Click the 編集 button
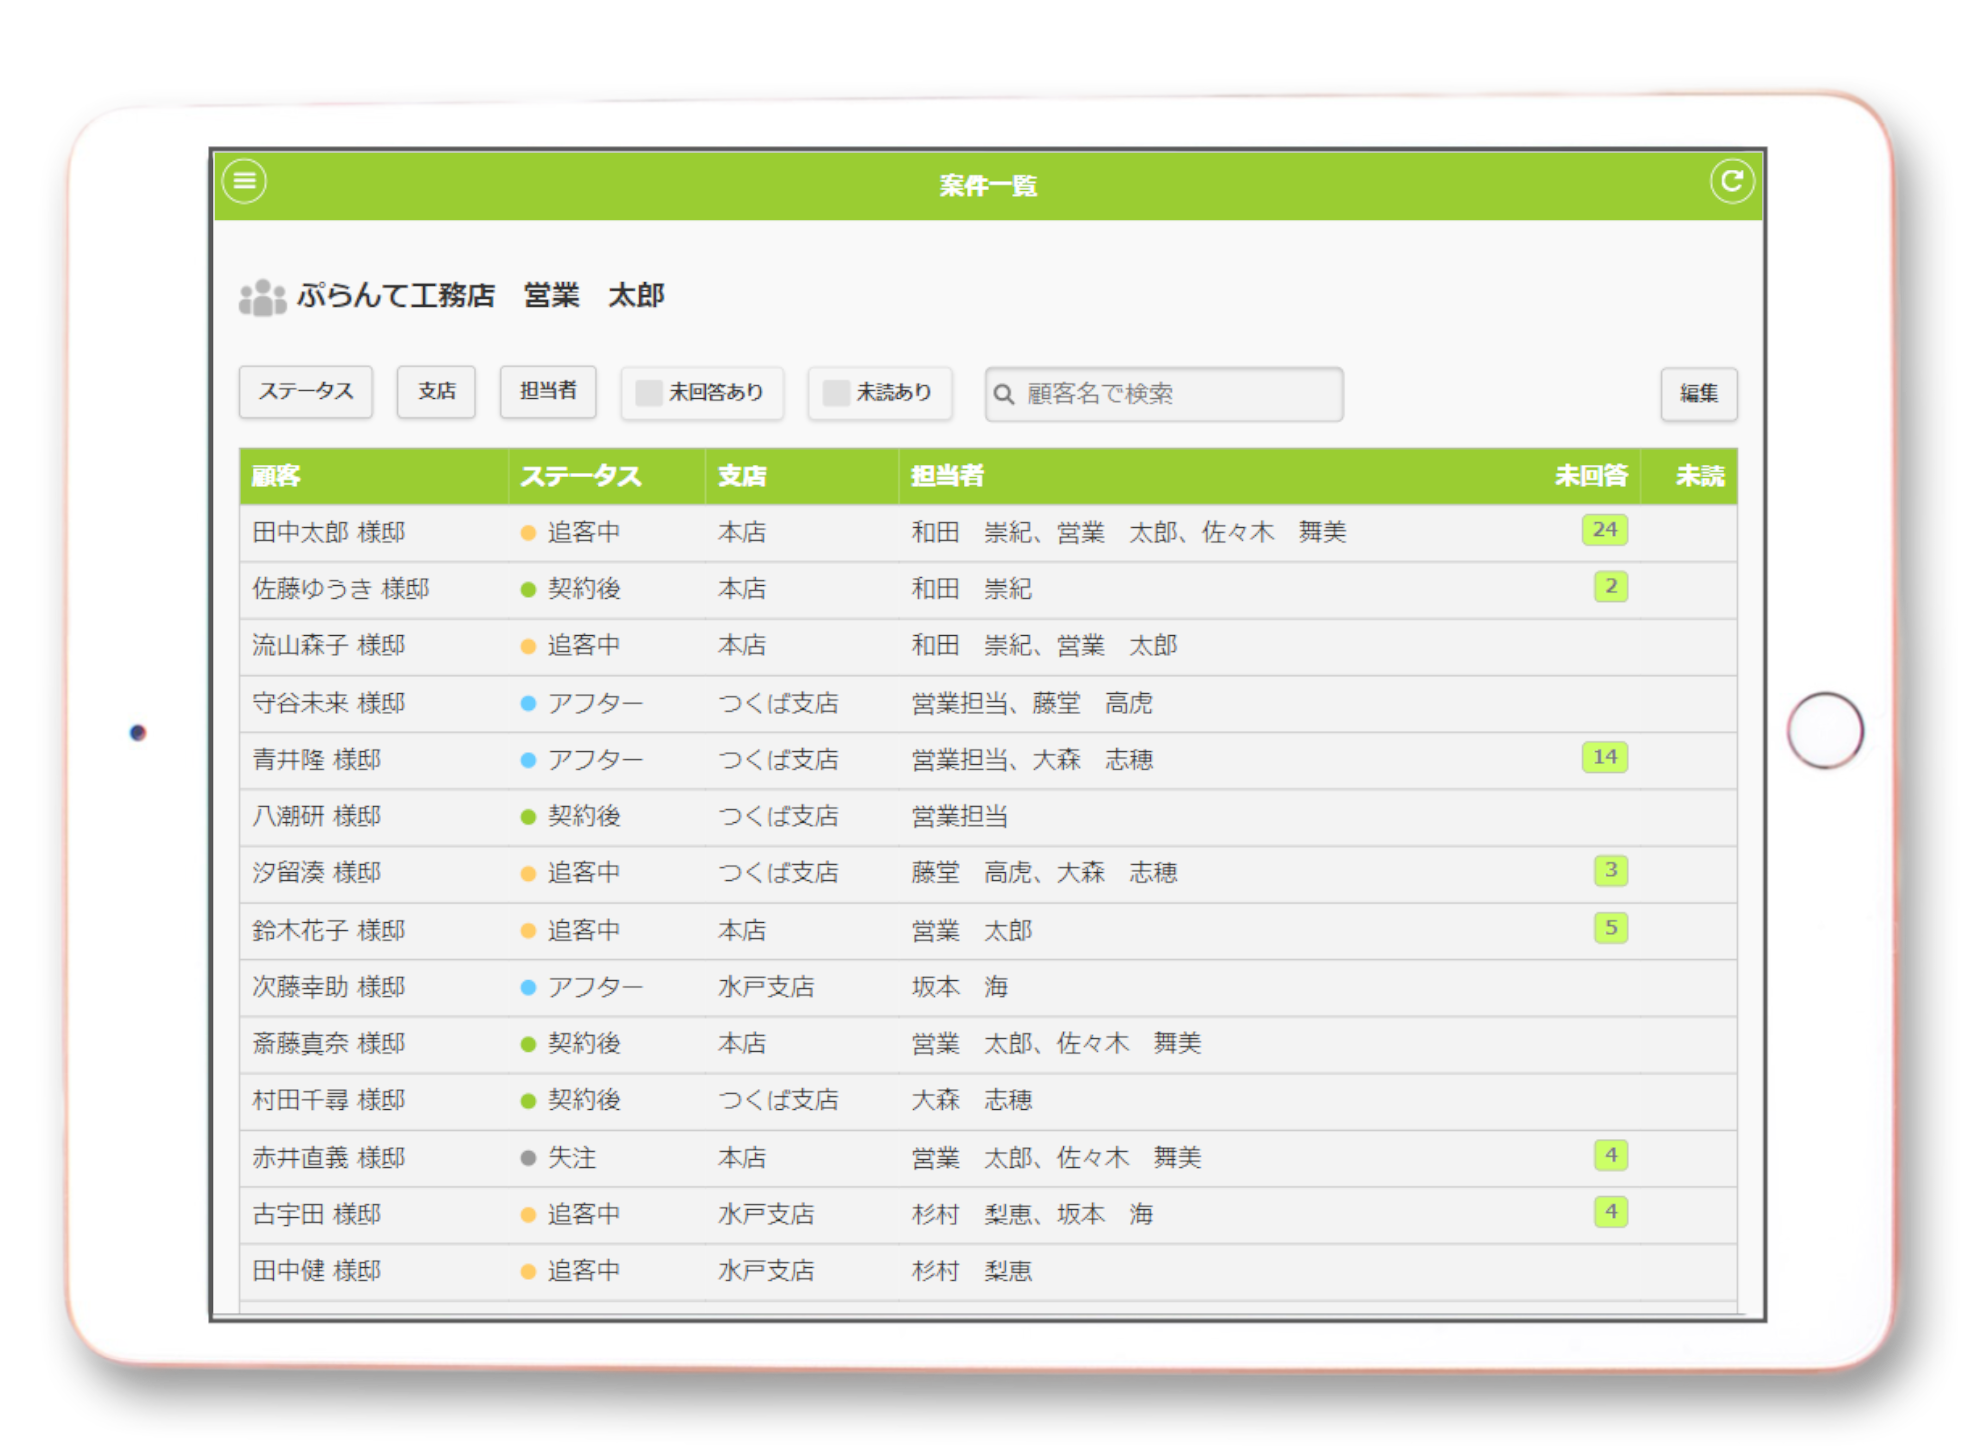 click(1698, 394)
